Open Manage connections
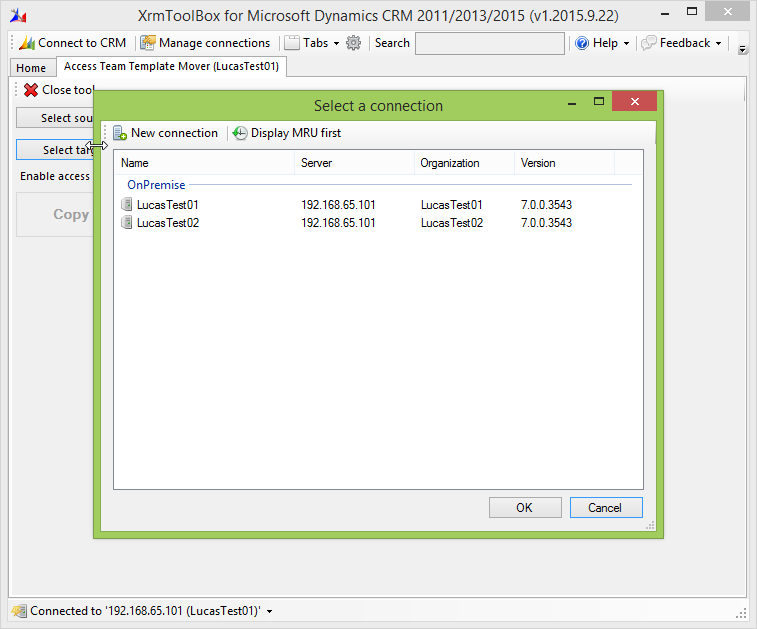757x629 pixels. (205, 43)
